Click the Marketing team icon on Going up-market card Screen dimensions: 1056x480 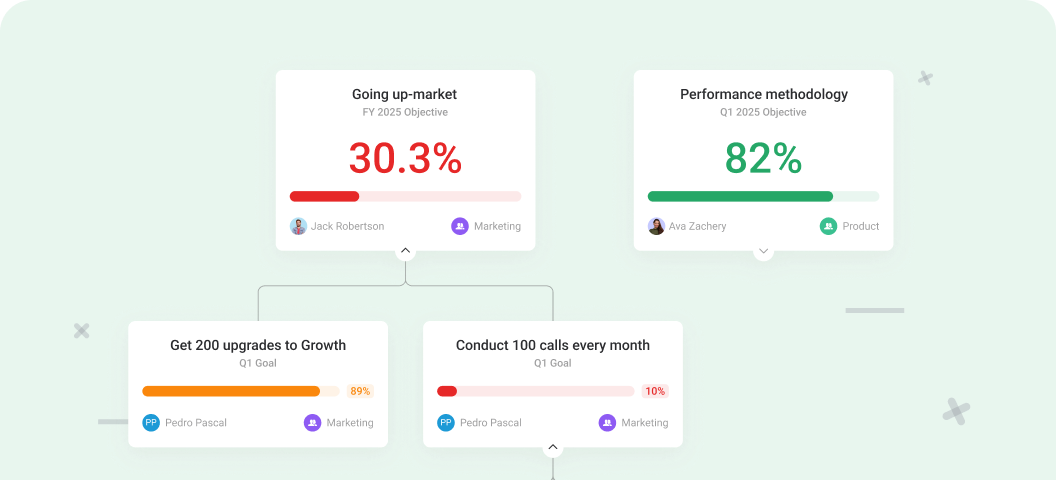click(460, 226)
